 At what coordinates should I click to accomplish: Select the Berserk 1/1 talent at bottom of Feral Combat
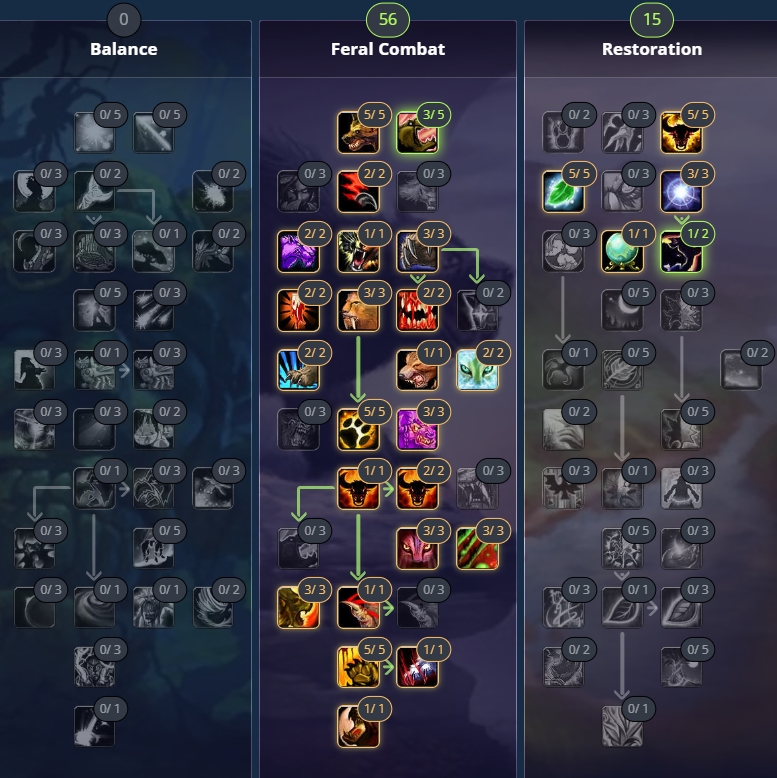358,726
